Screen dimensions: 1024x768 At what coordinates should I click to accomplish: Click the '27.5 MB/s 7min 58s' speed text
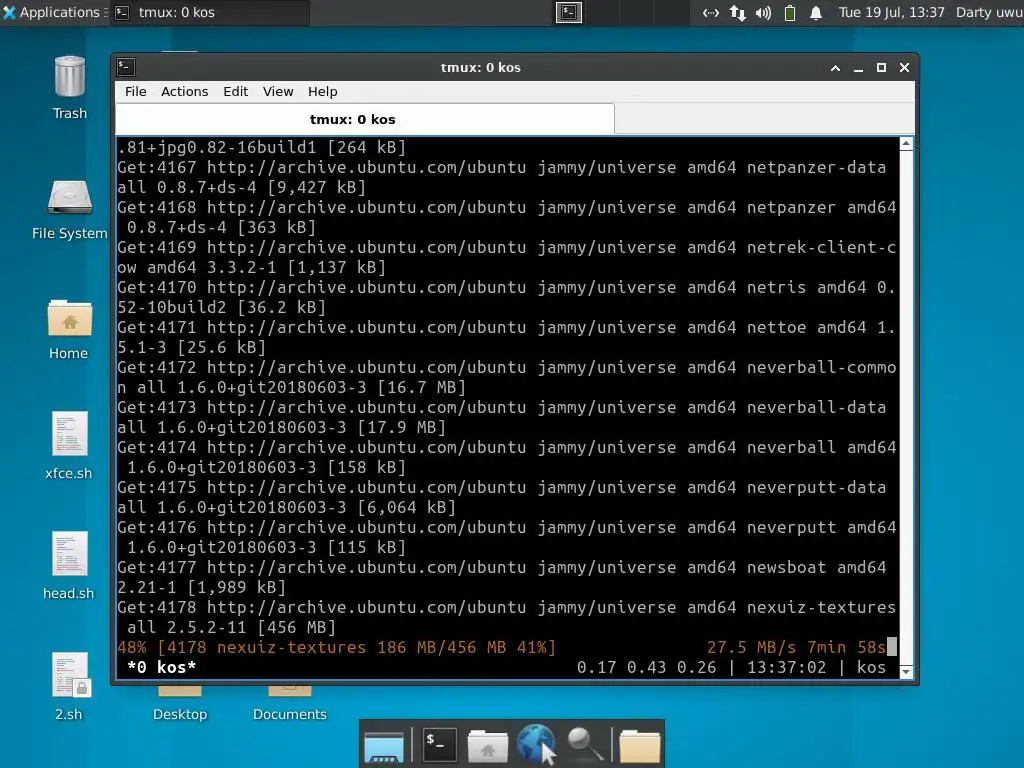(x=796, y=647)
